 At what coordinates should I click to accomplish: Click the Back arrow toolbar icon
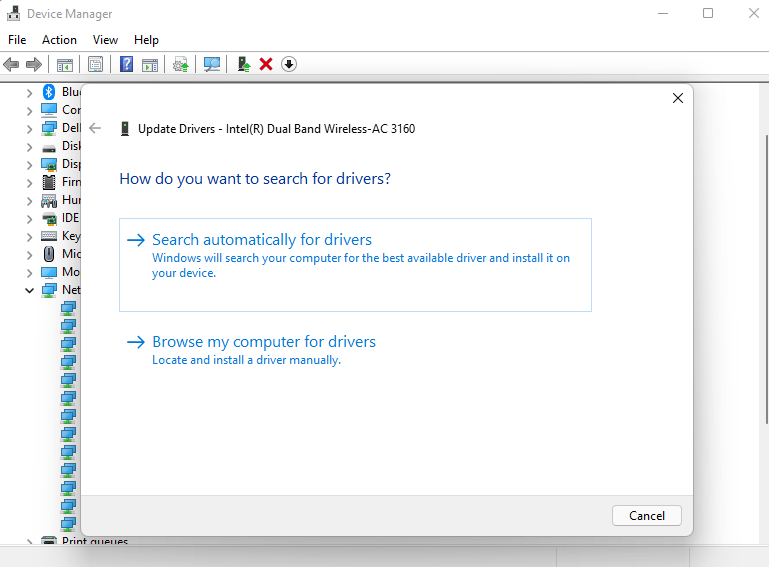(x=11, y=64)
